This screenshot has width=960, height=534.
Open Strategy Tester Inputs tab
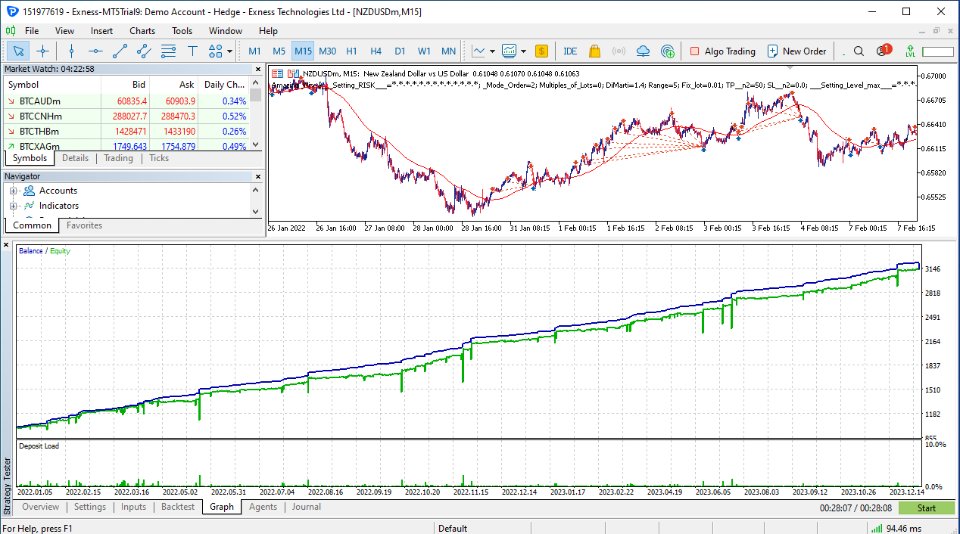click(x=133, y=507)
